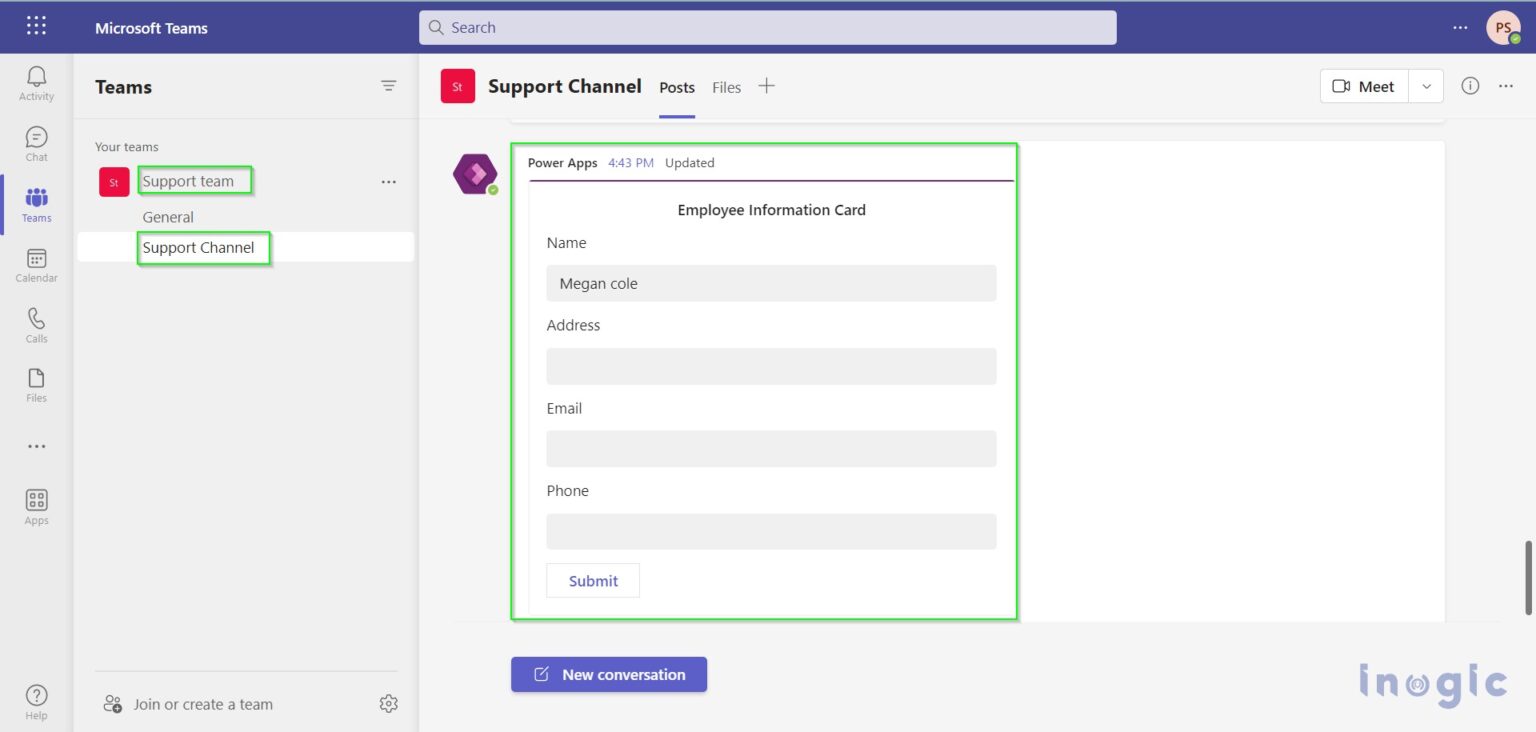The height and width of the screenshot is (732, 1536).
Task: Start a New conversation
Action: [x=608, y=674]
